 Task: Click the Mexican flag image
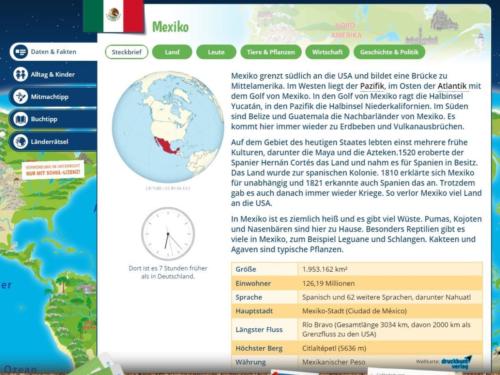pos(114,16)
